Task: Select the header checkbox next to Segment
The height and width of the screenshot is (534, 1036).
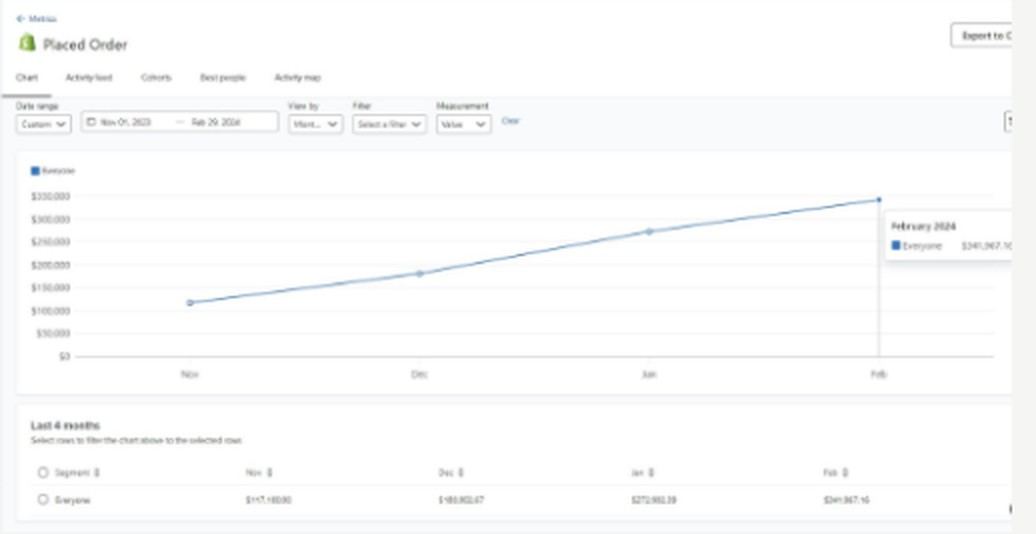Action: [x=43, y=473]
